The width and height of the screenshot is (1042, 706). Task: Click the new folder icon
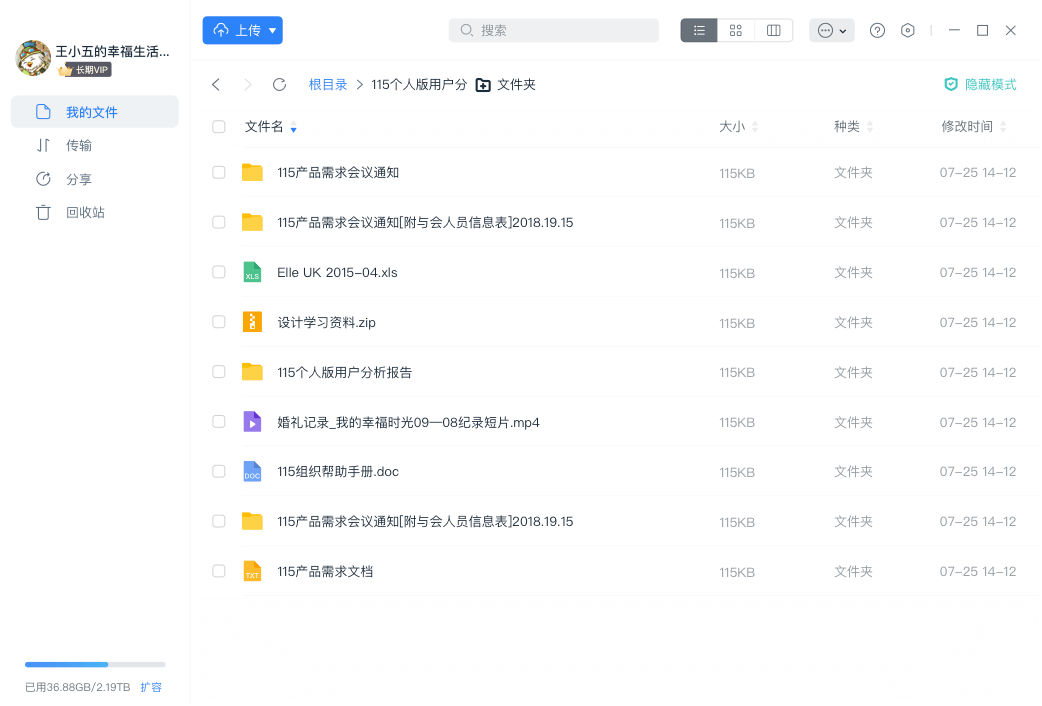coord(483,85)
